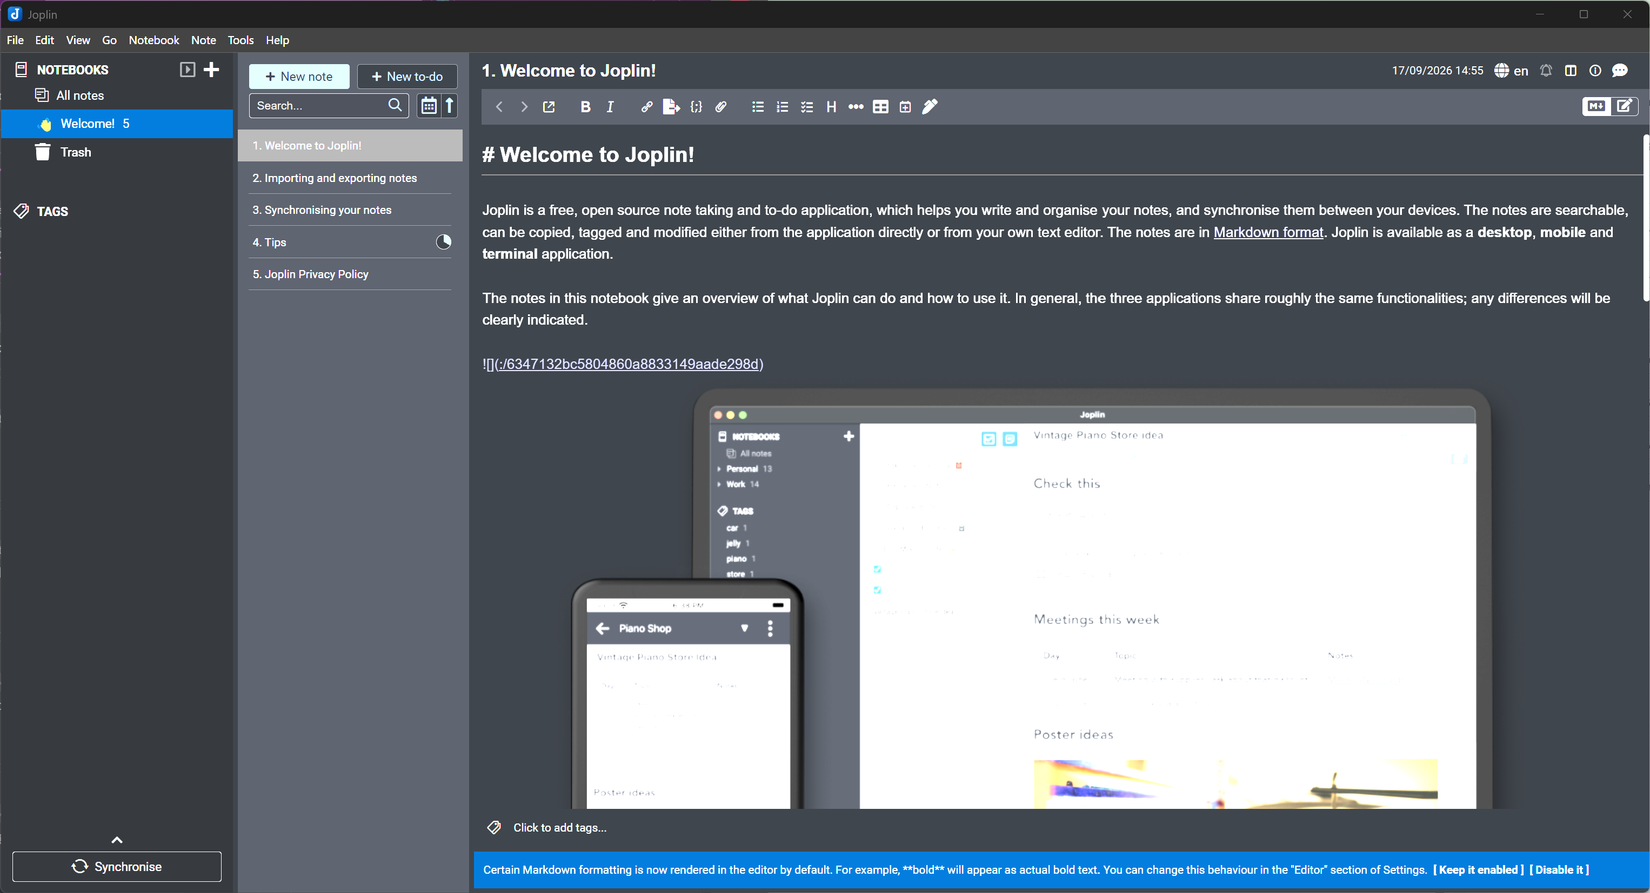Insert a heading with the H icon
This screenshot has width=1650, height=893.
831,107
